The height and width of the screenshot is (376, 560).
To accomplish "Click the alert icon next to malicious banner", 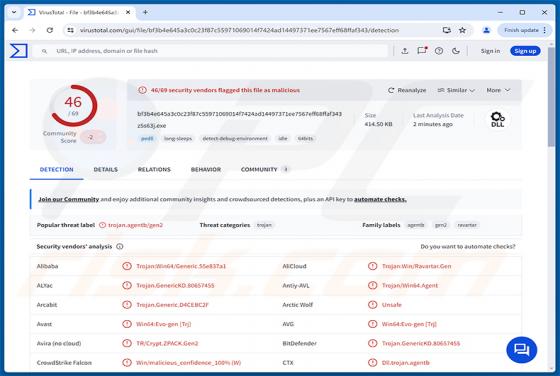I will tap(142, 90).
